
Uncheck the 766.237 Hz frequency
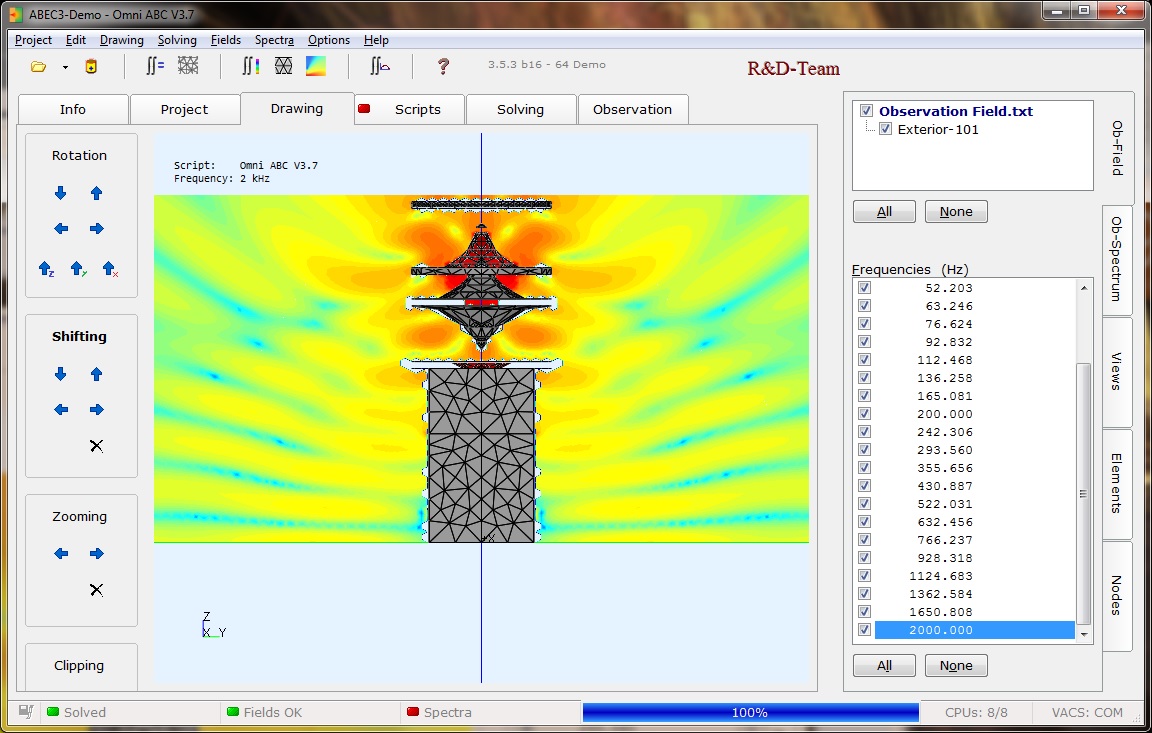coord(864,540)
